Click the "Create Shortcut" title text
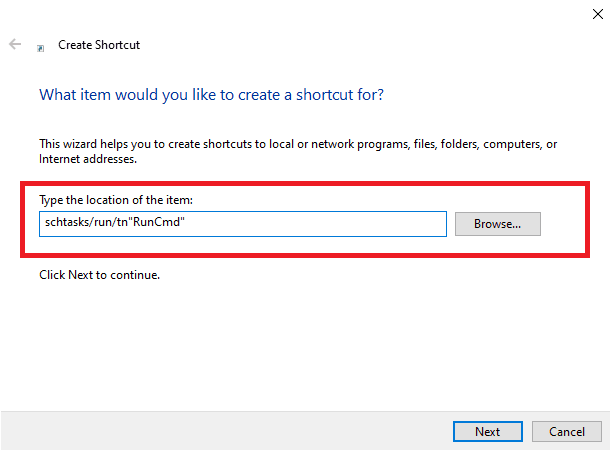This screenshot has width=610, height=450. point(99,45)
